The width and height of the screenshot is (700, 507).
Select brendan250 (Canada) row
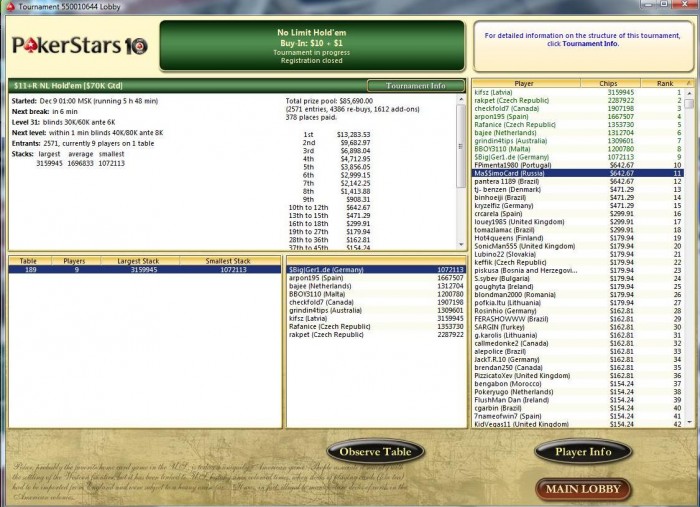pos(578,368)
